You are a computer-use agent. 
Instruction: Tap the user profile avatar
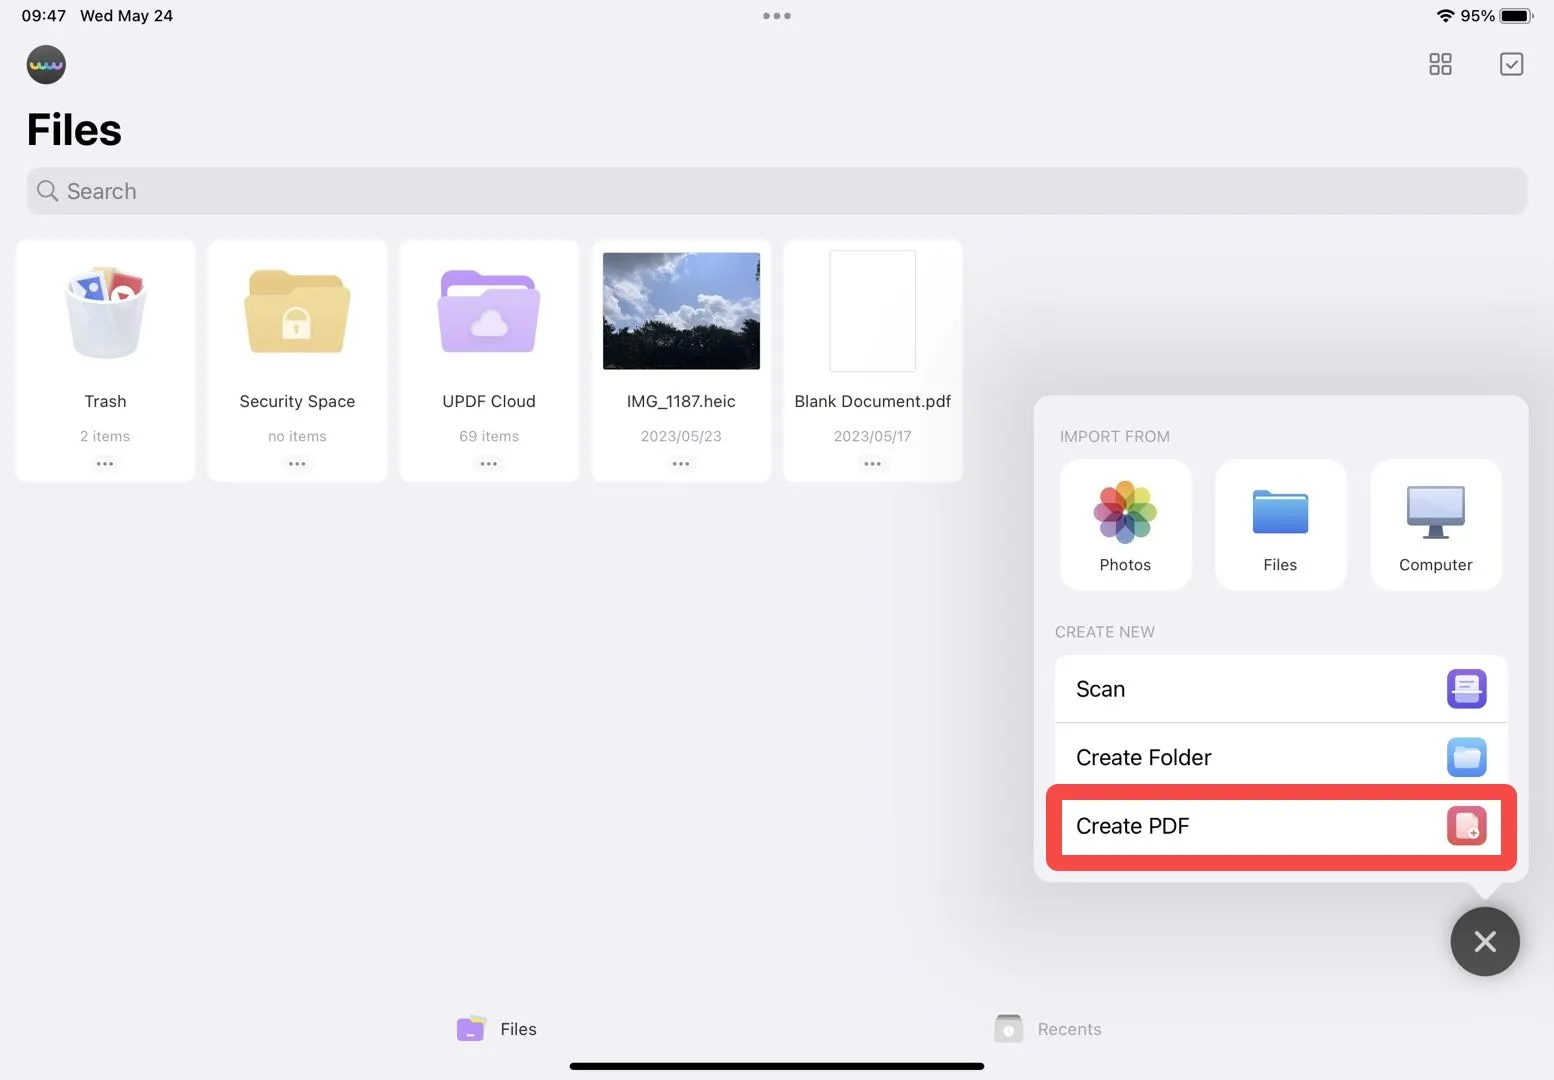point(46,64)
